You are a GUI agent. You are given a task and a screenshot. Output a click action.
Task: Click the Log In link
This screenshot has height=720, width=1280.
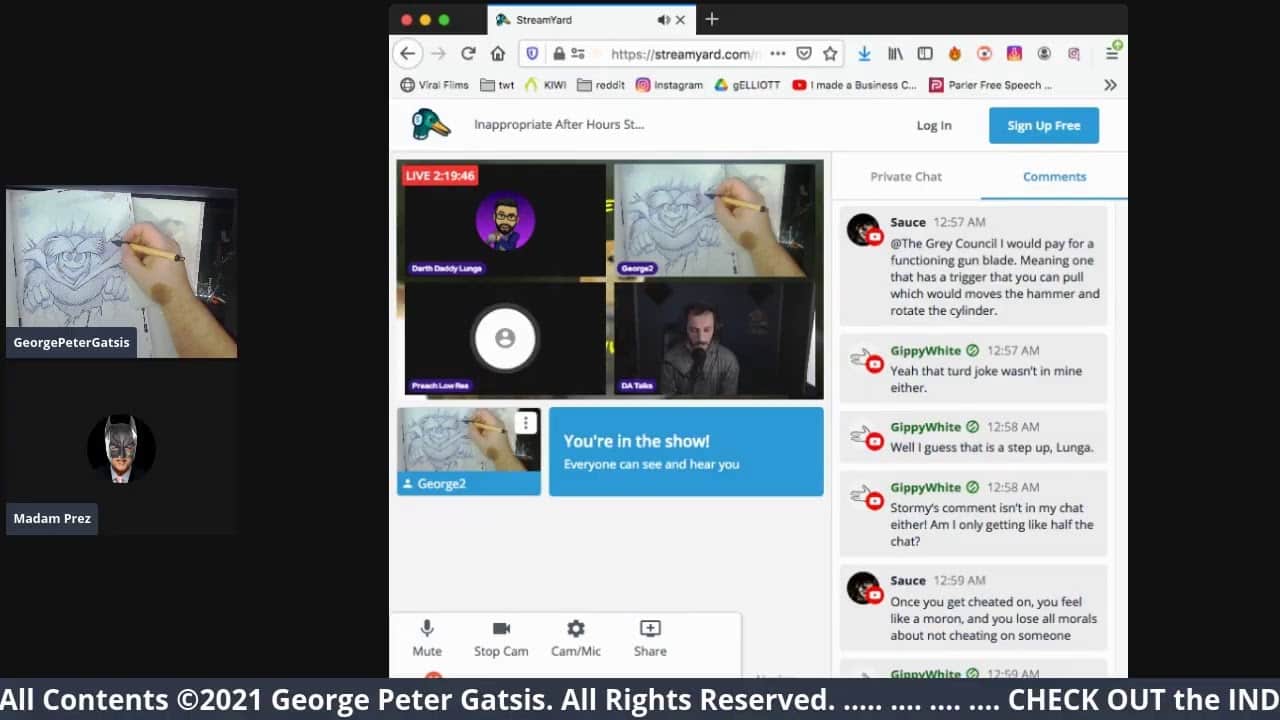point(934,126)
